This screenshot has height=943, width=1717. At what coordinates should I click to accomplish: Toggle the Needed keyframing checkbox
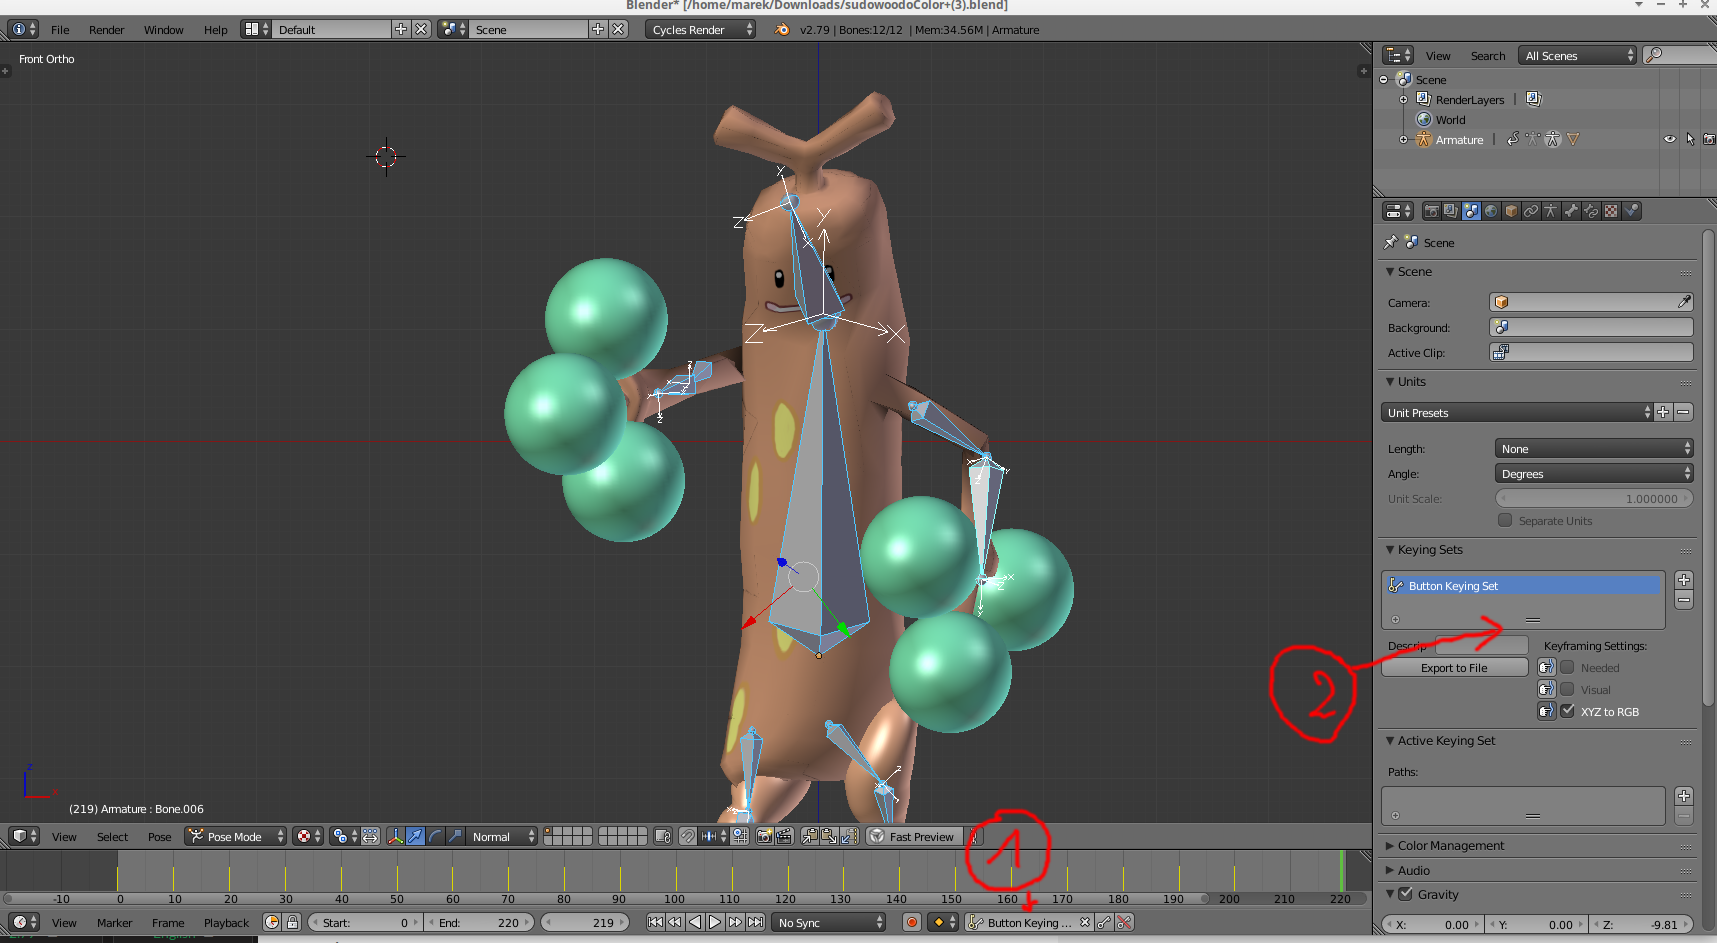pyautogui.click(x=1567, y=667)
